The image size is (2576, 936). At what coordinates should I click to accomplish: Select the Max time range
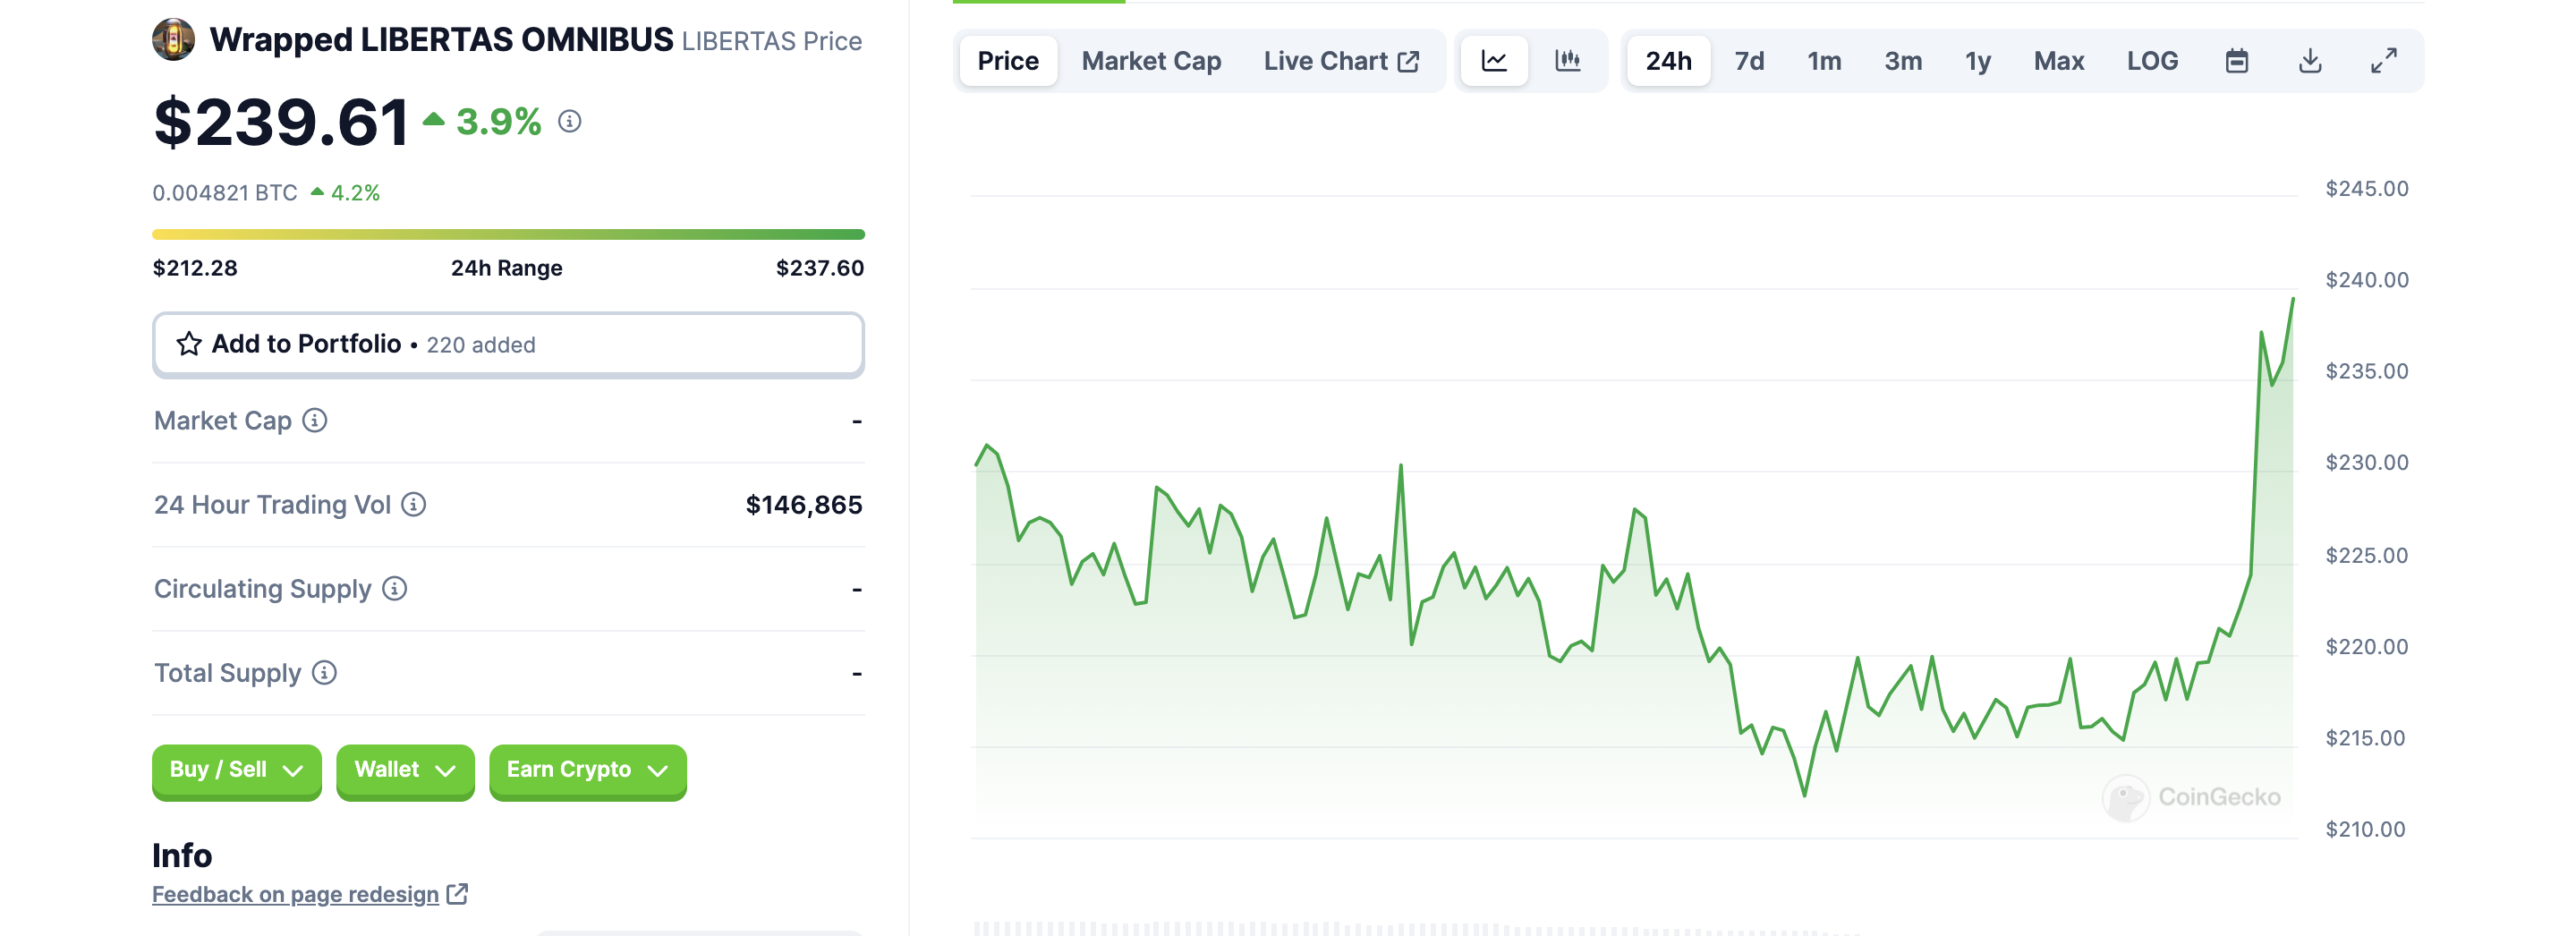click(2058, 61)
